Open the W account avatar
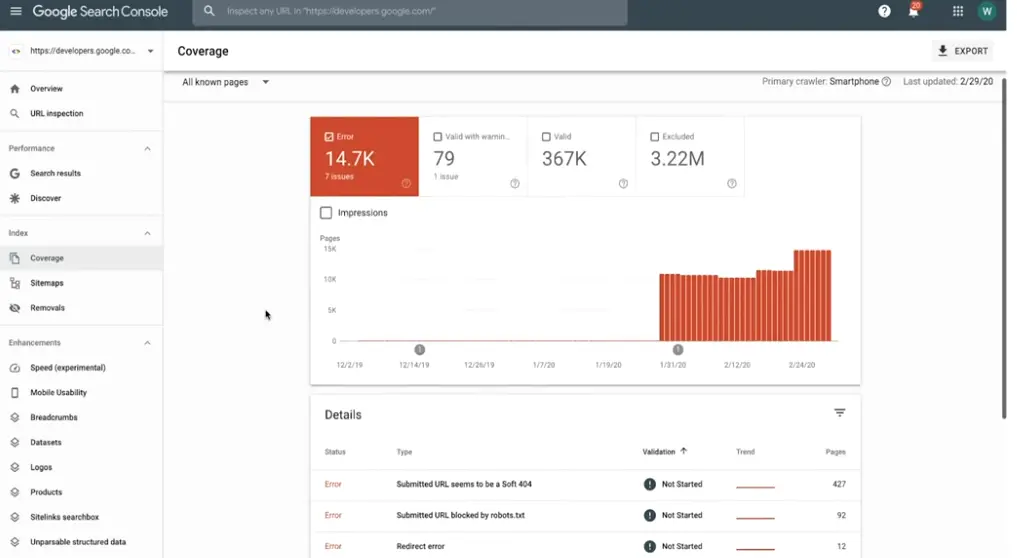The height and width of the screenshot is (558, 1017). tap(987, 11)
